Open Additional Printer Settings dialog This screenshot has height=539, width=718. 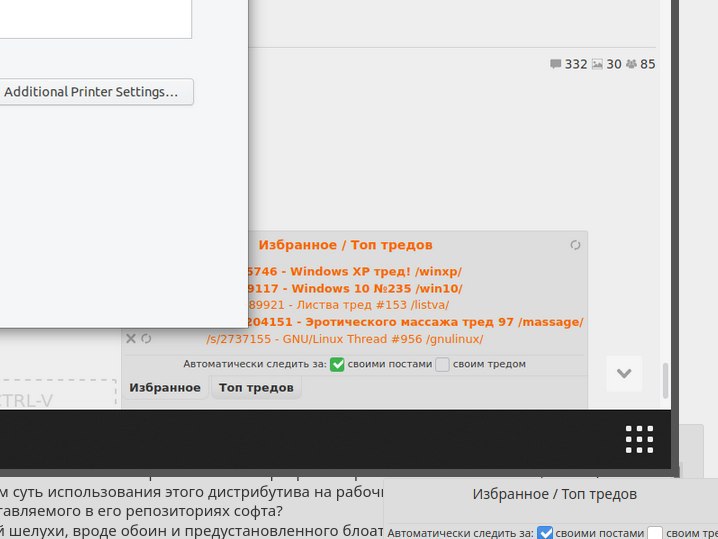(x=95, y=92)
